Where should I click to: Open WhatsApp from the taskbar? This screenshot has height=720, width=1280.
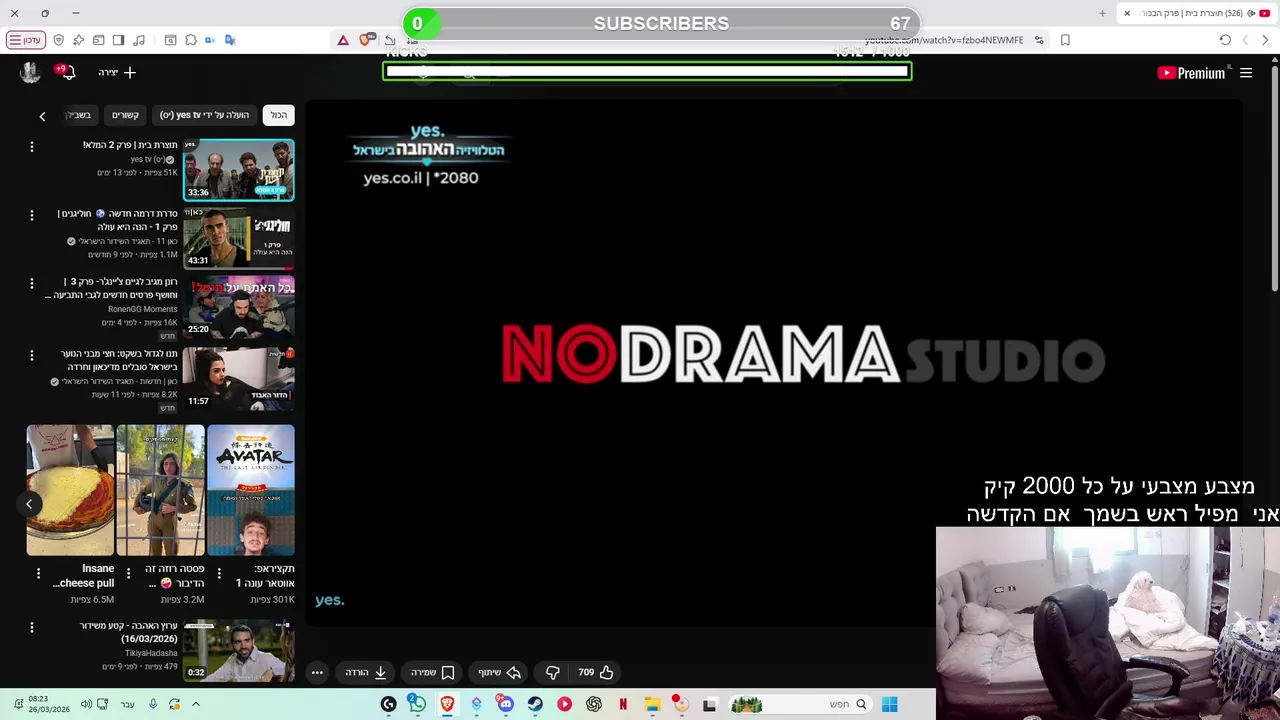click(417, 704)
